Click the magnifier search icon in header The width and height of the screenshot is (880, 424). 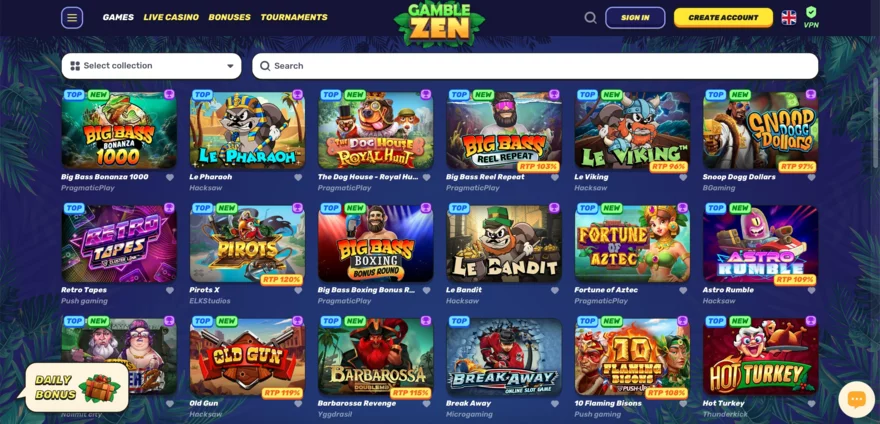[x=590, y=17]
